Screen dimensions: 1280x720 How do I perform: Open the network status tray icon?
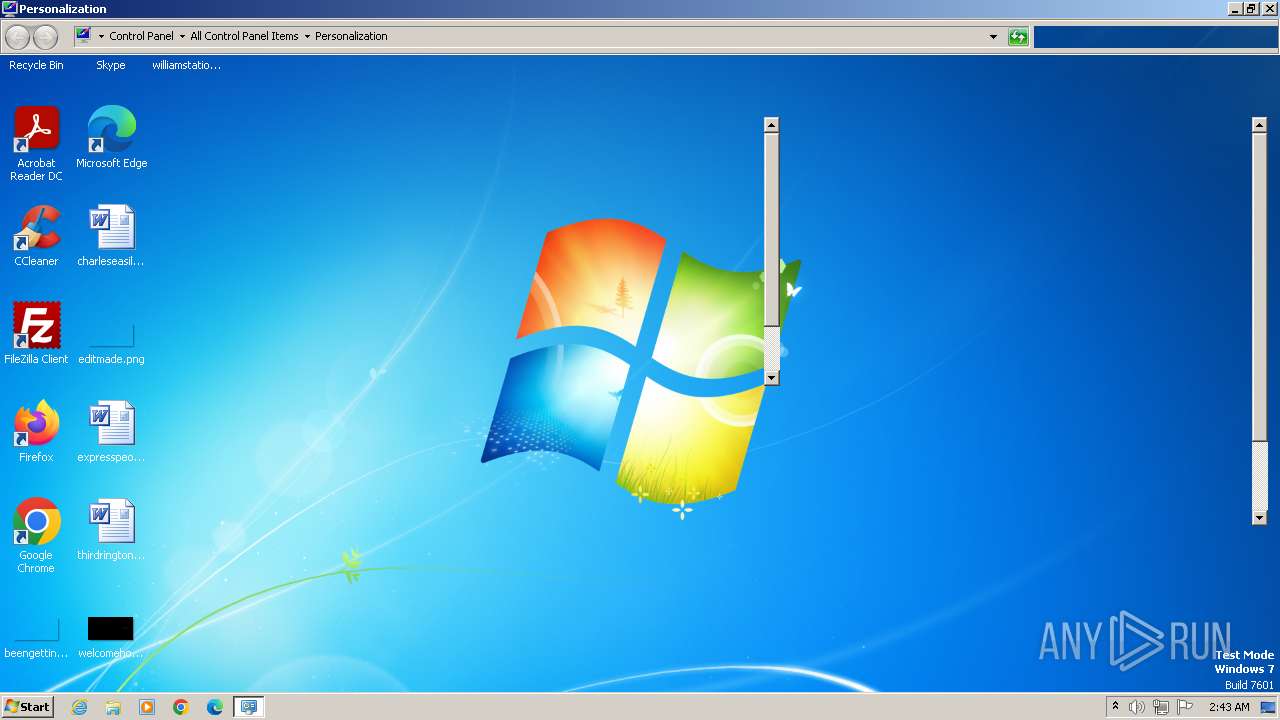pos(1161,707)
